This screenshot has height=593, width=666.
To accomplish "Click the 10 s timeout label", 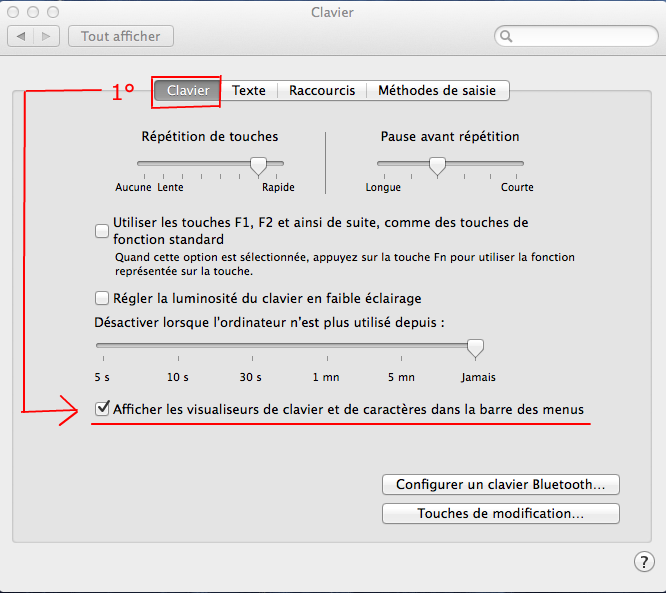I will (x=178, y=377).
